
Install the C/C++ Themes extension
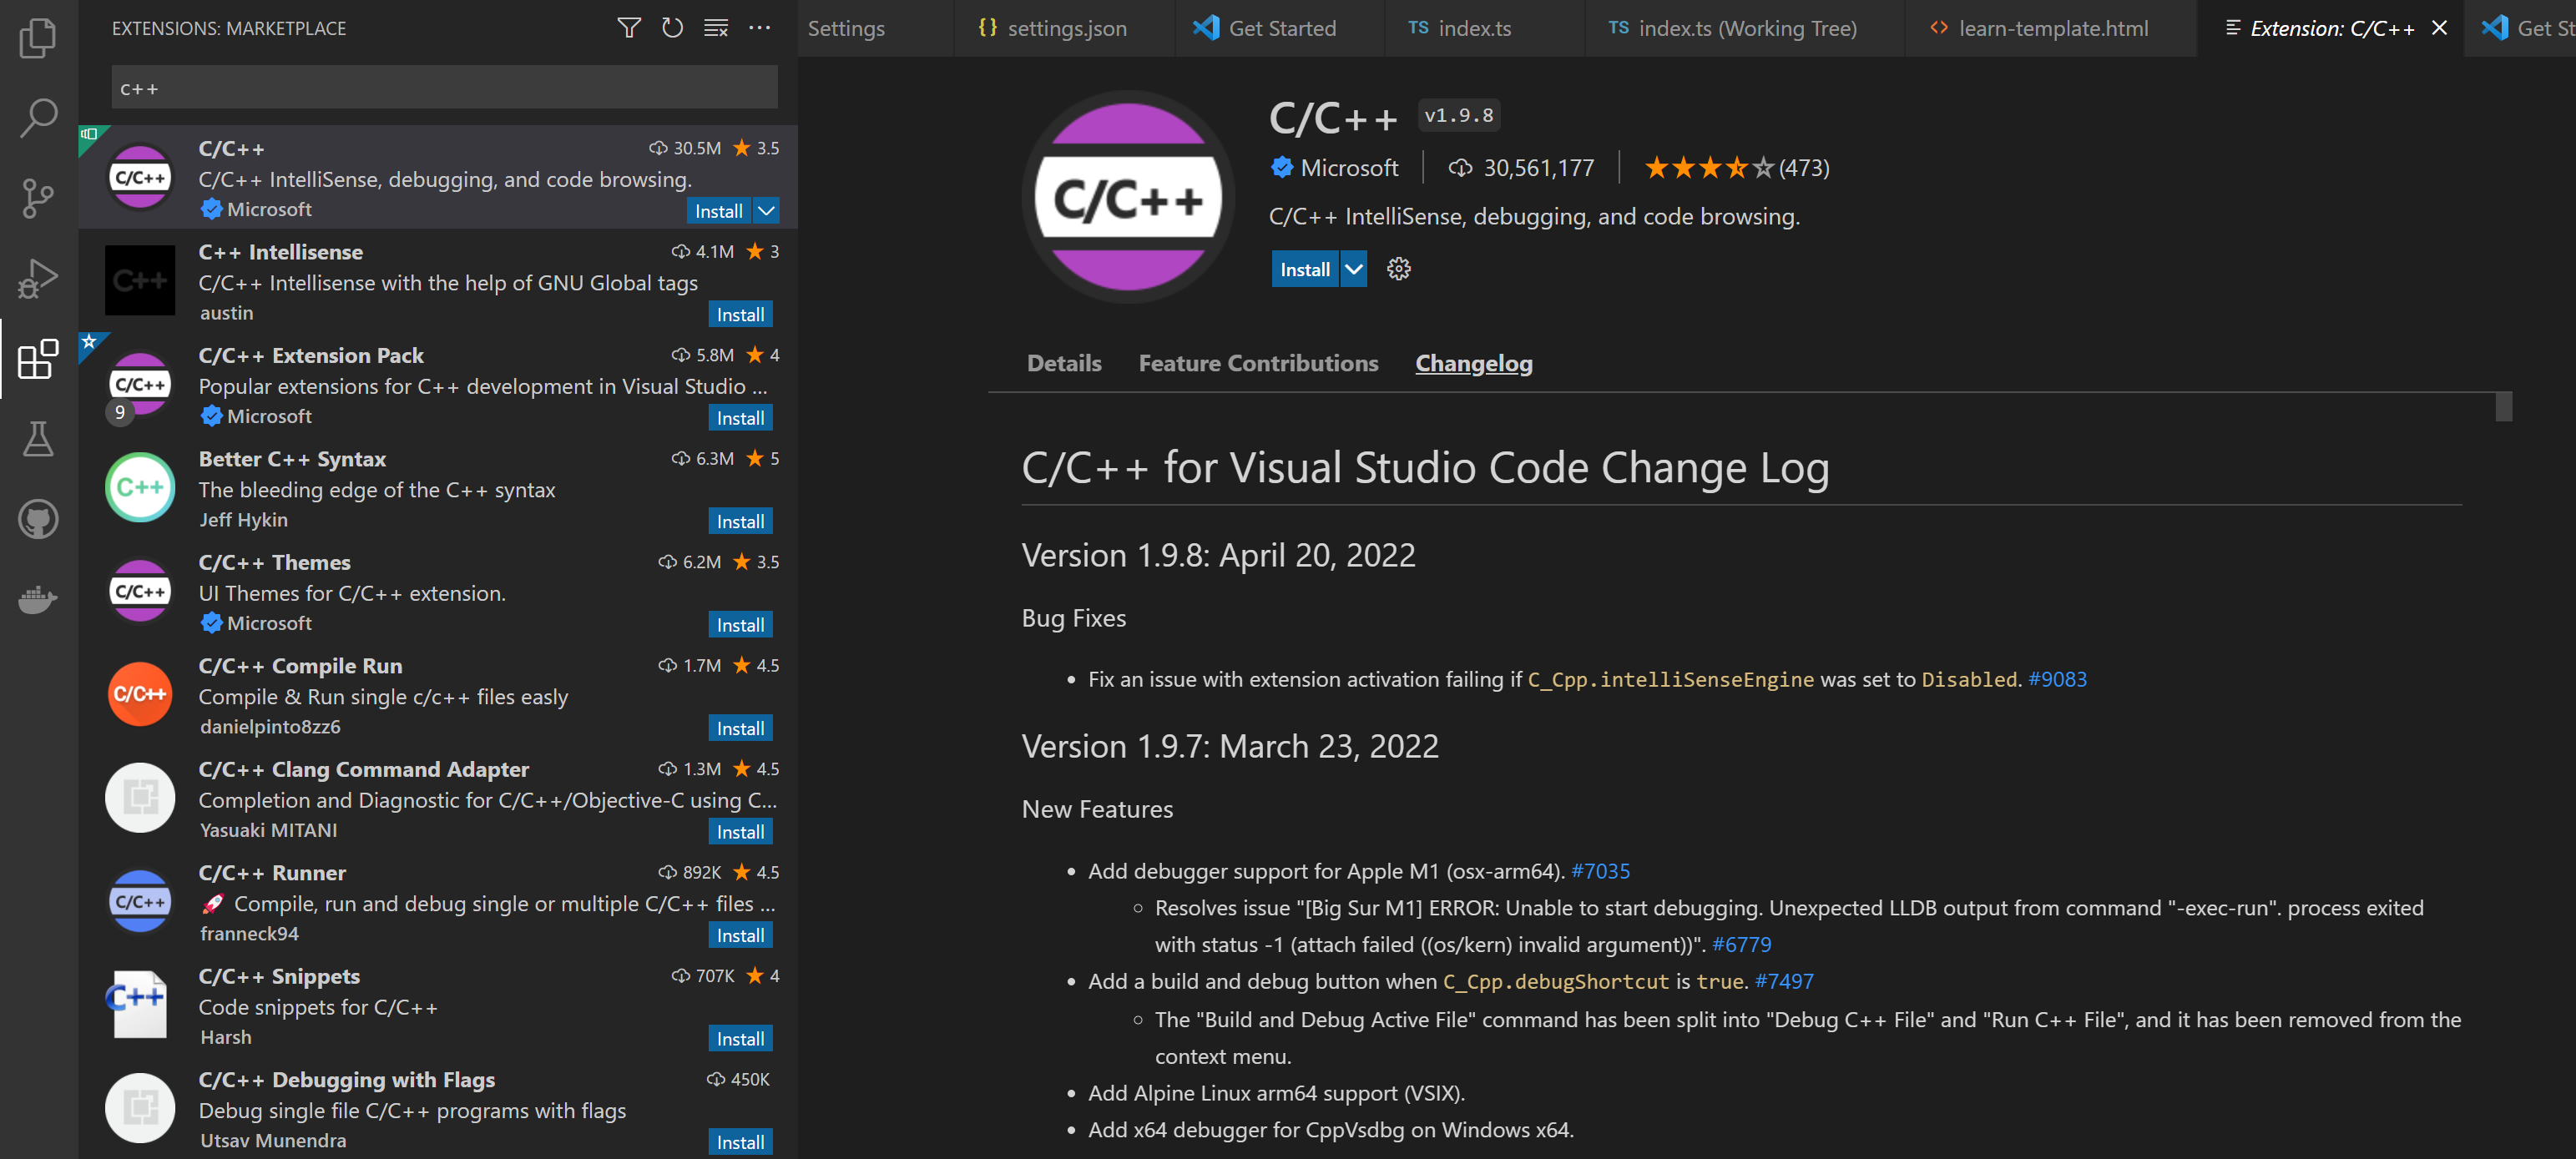coord(740,625)
